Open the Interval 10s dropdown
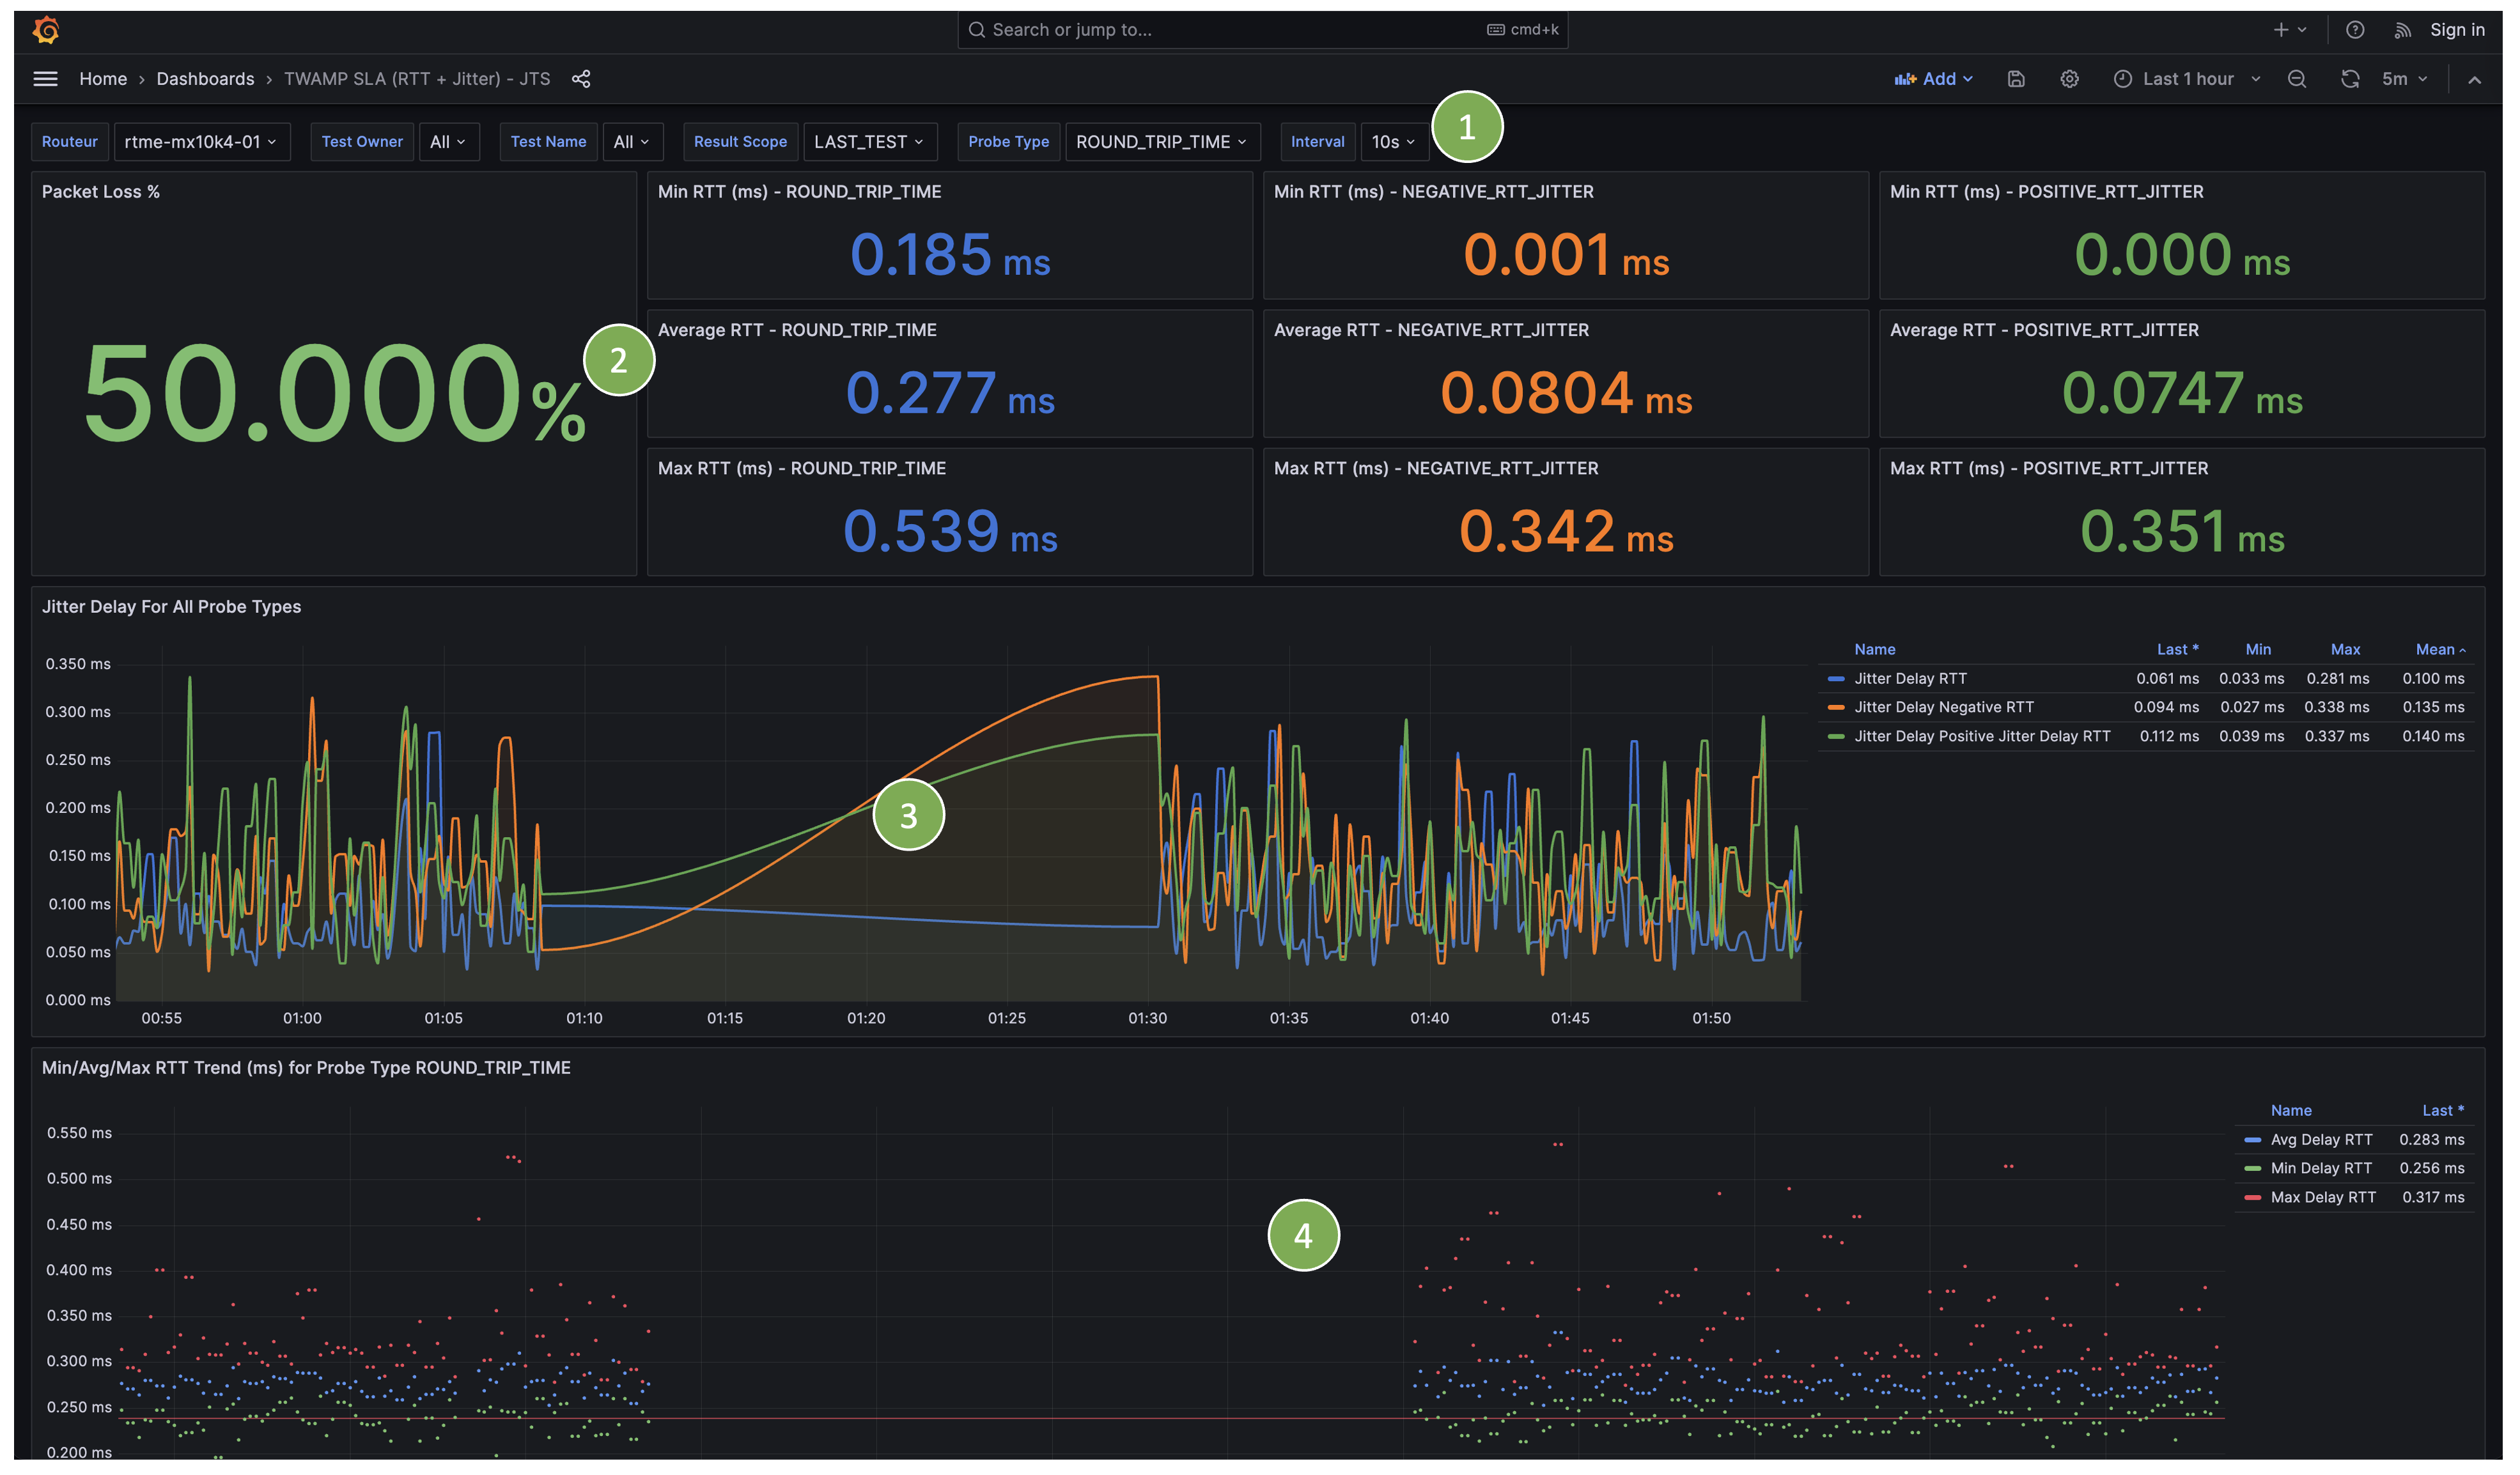This screenshot has width=2520, height=1475. tap(1393, 142)
